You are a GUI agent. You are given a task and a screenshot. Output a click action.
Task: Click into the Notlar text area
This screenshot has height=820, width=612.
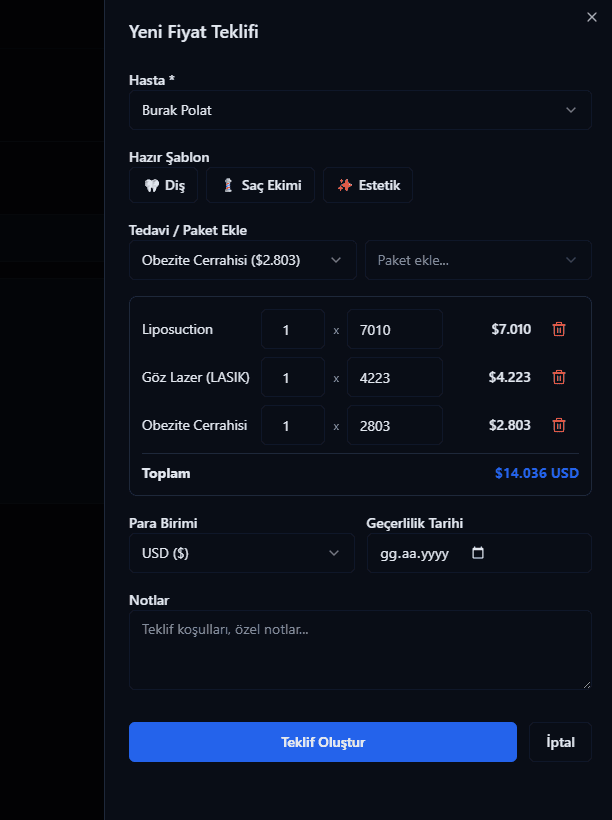click(x=360, y=650)
